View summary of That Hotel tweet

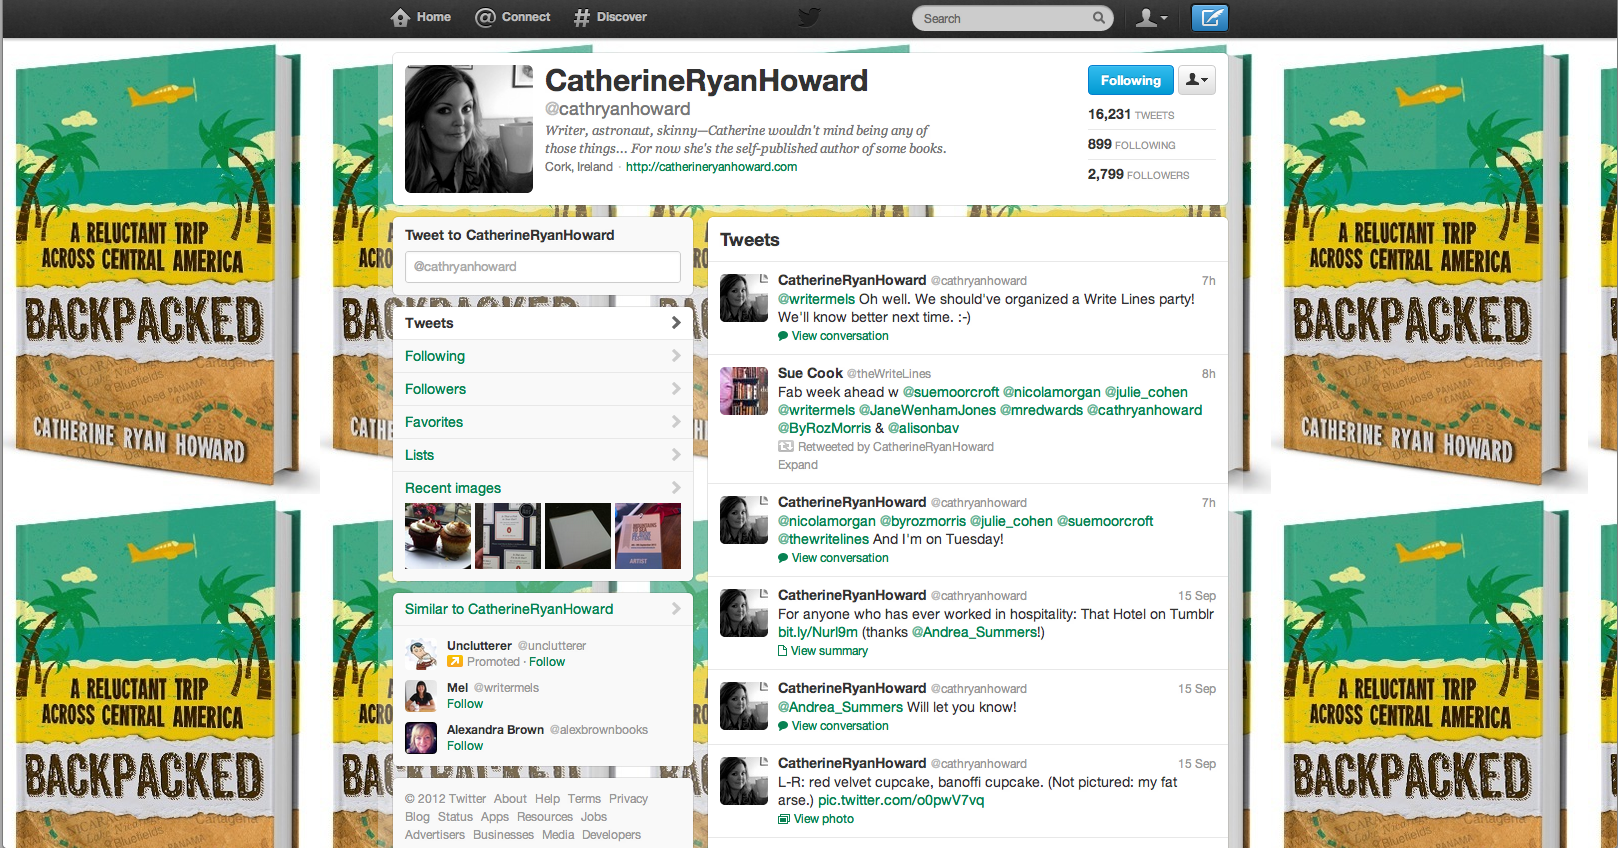click(x=829, y=651)
